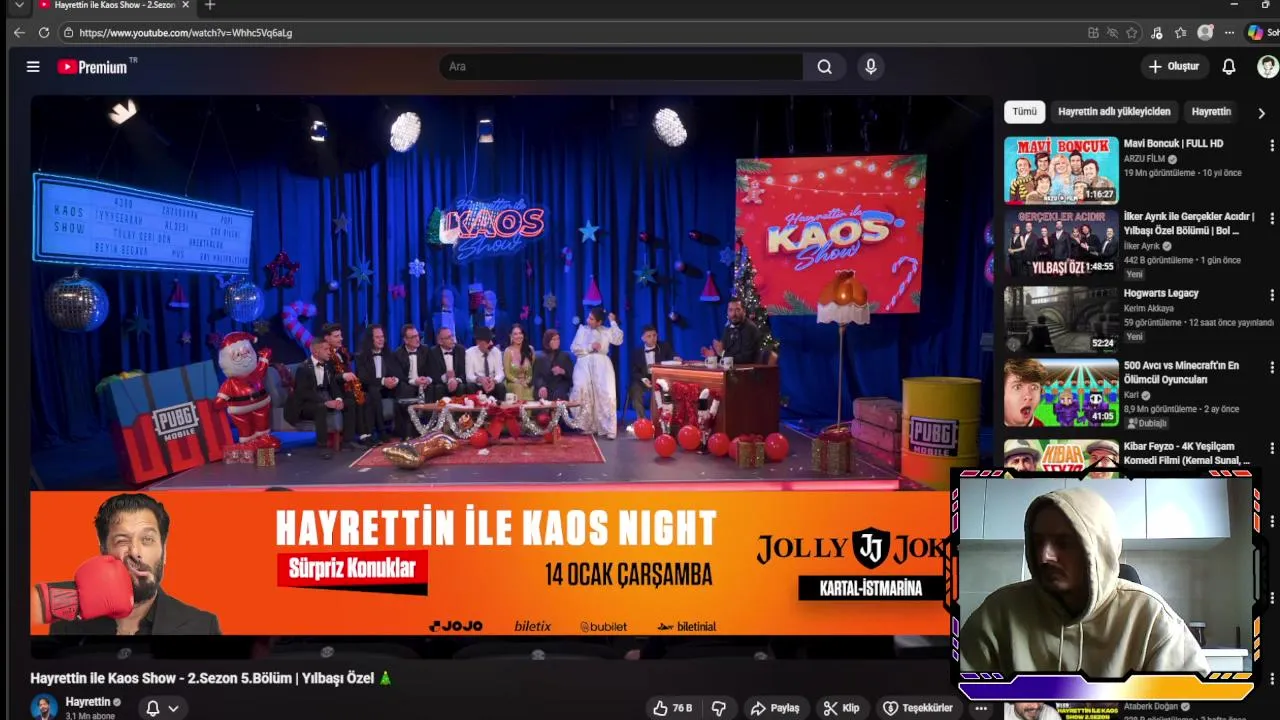Click the search magnifier button
This screenshot has width=1280, height=720.
824,67
